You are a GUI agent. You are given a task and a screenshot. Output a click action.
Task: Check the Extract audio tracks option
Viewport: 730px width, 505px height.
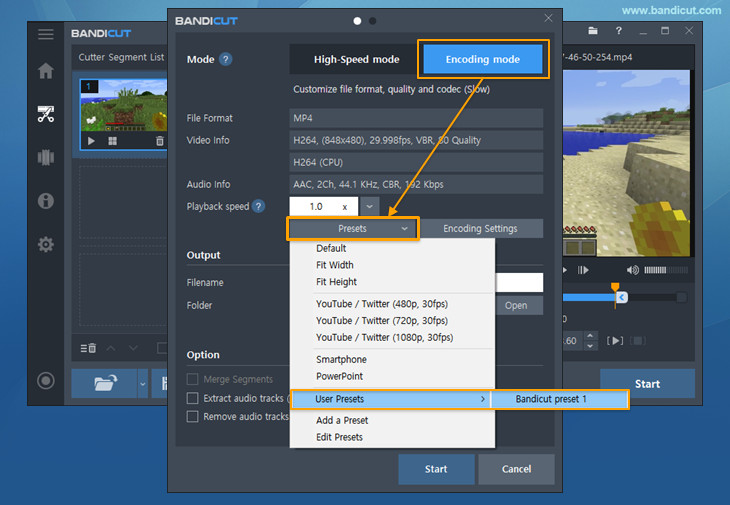pyautogui.click(x=194, y=398)
